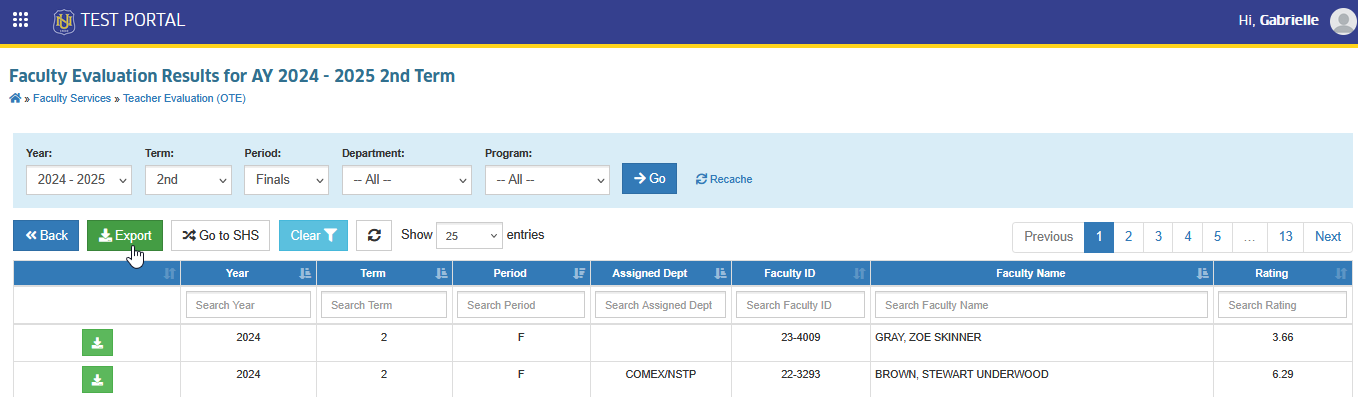Change the Show entries count dropdown
Screen dimensions: 1358x397
pyautogui.click(x=470, y=236)
